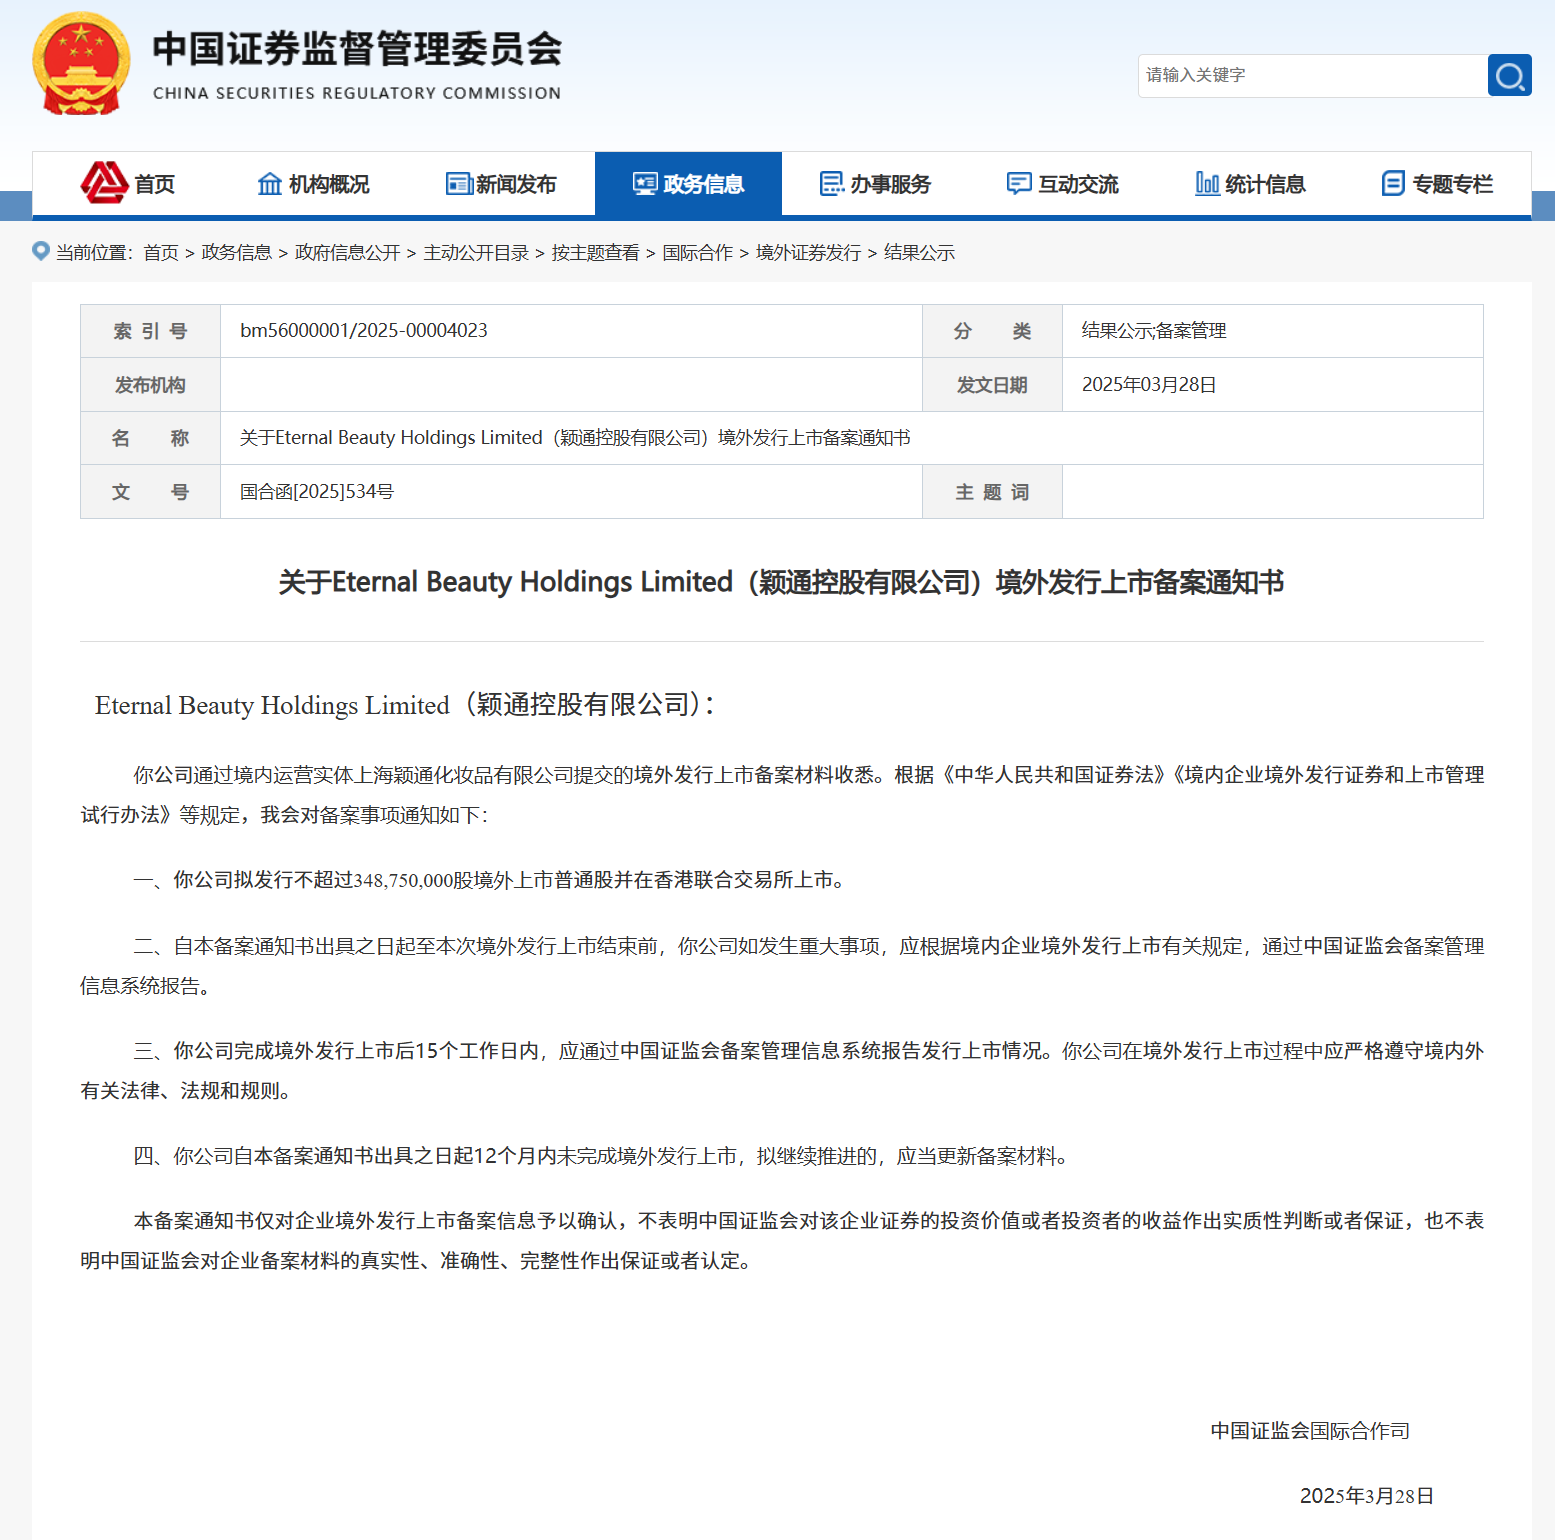This screenshot has height=1540, width=1555.
Task: Follow the breadcrumb link 首页
Action: click(x=161, y=253)
